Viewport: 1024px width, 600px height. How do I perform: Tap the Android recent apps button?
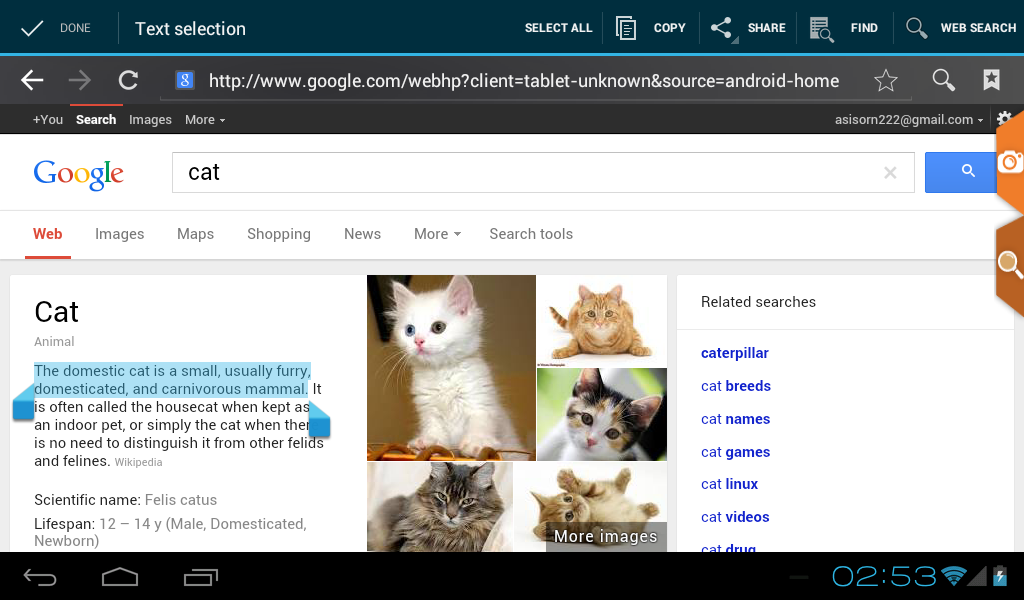click(x=200, y=576)
